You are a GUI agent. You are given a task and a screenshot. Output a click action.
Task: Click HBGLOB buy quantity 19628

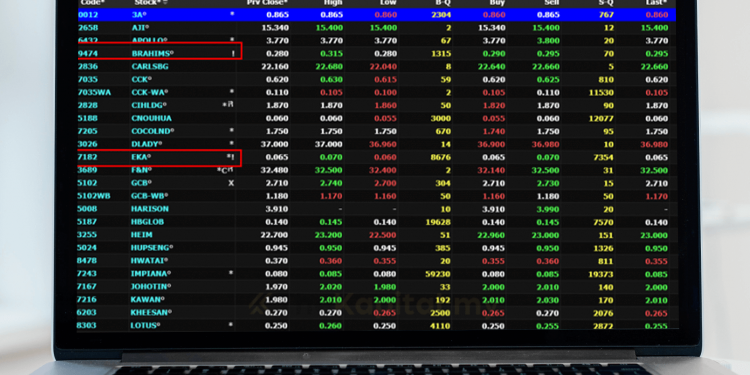tap(439, 221)
